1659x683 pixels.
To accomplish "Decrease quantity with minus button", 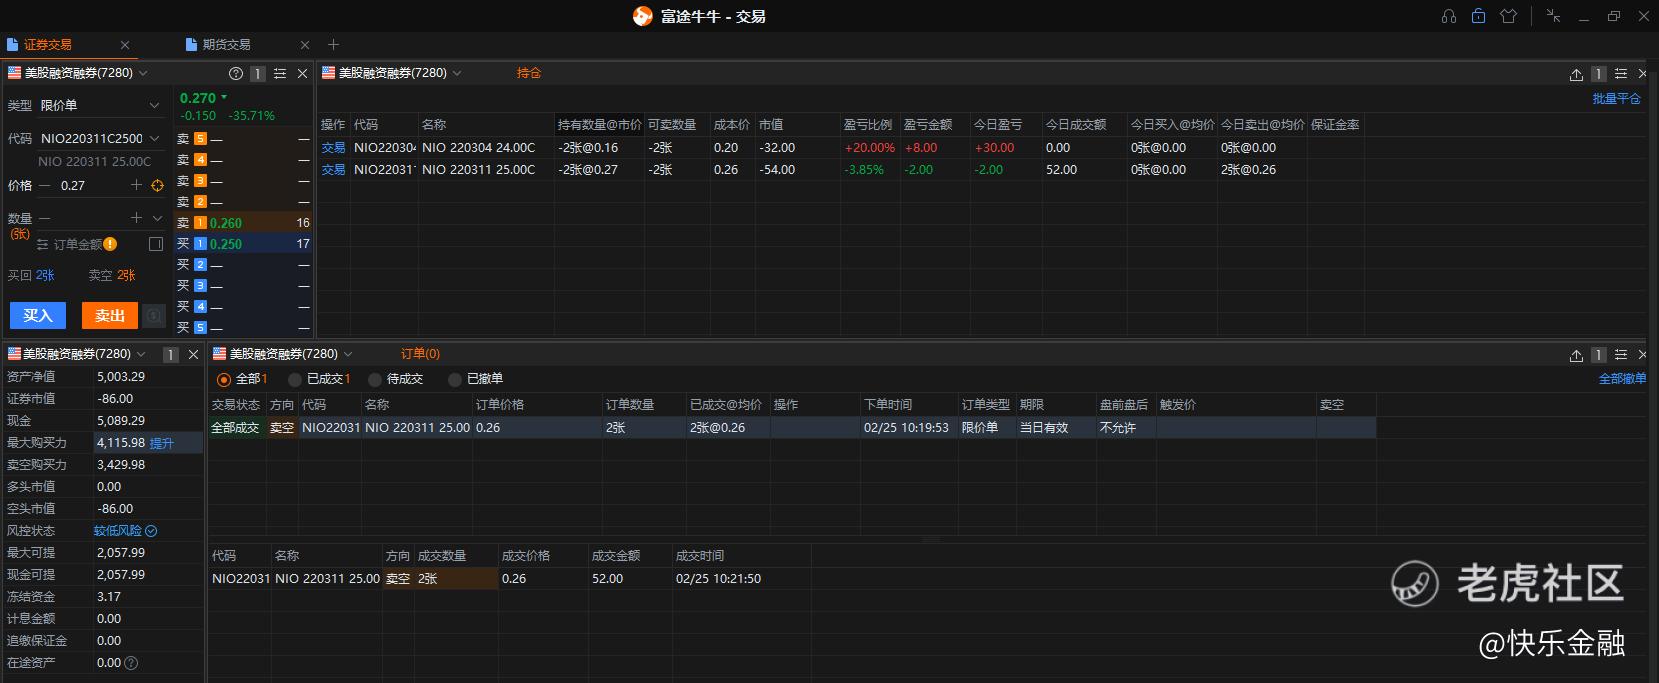I will point(45,218).
